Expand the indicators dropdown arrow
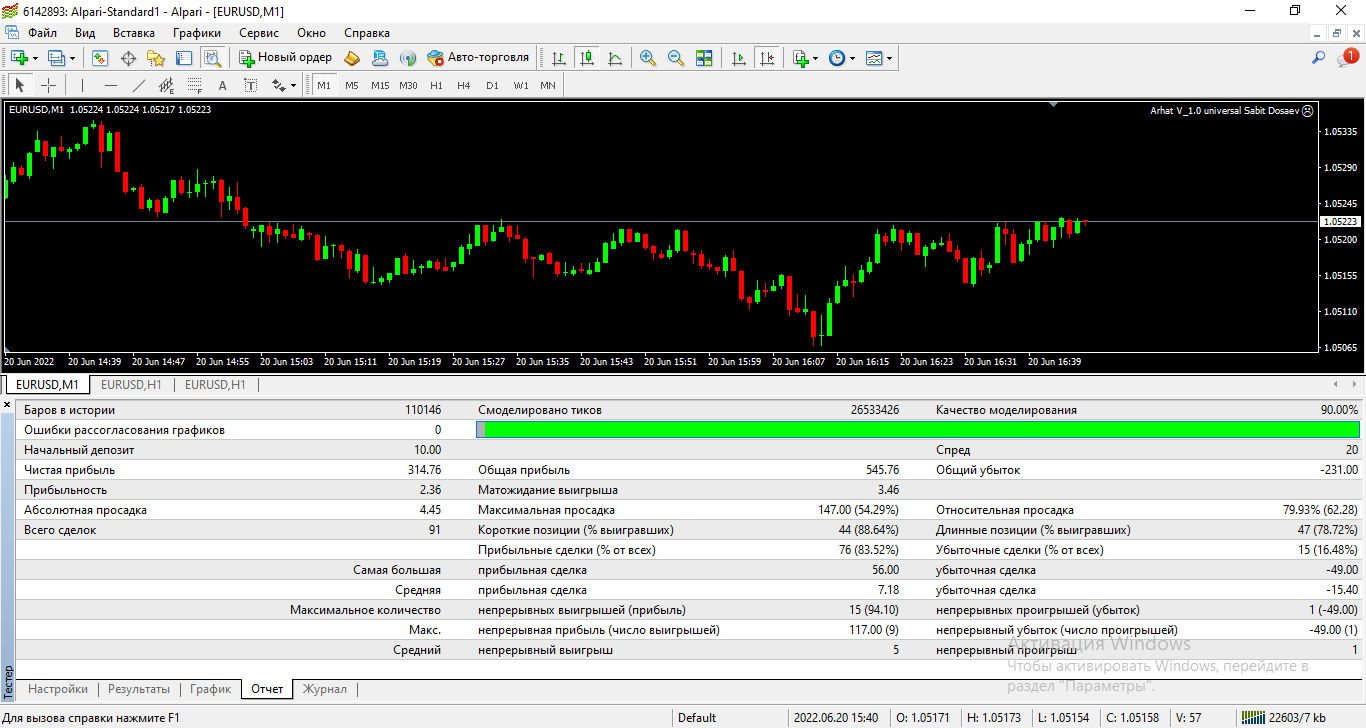Viewport: 1366px width, 728px height. [x=816, y=58]
